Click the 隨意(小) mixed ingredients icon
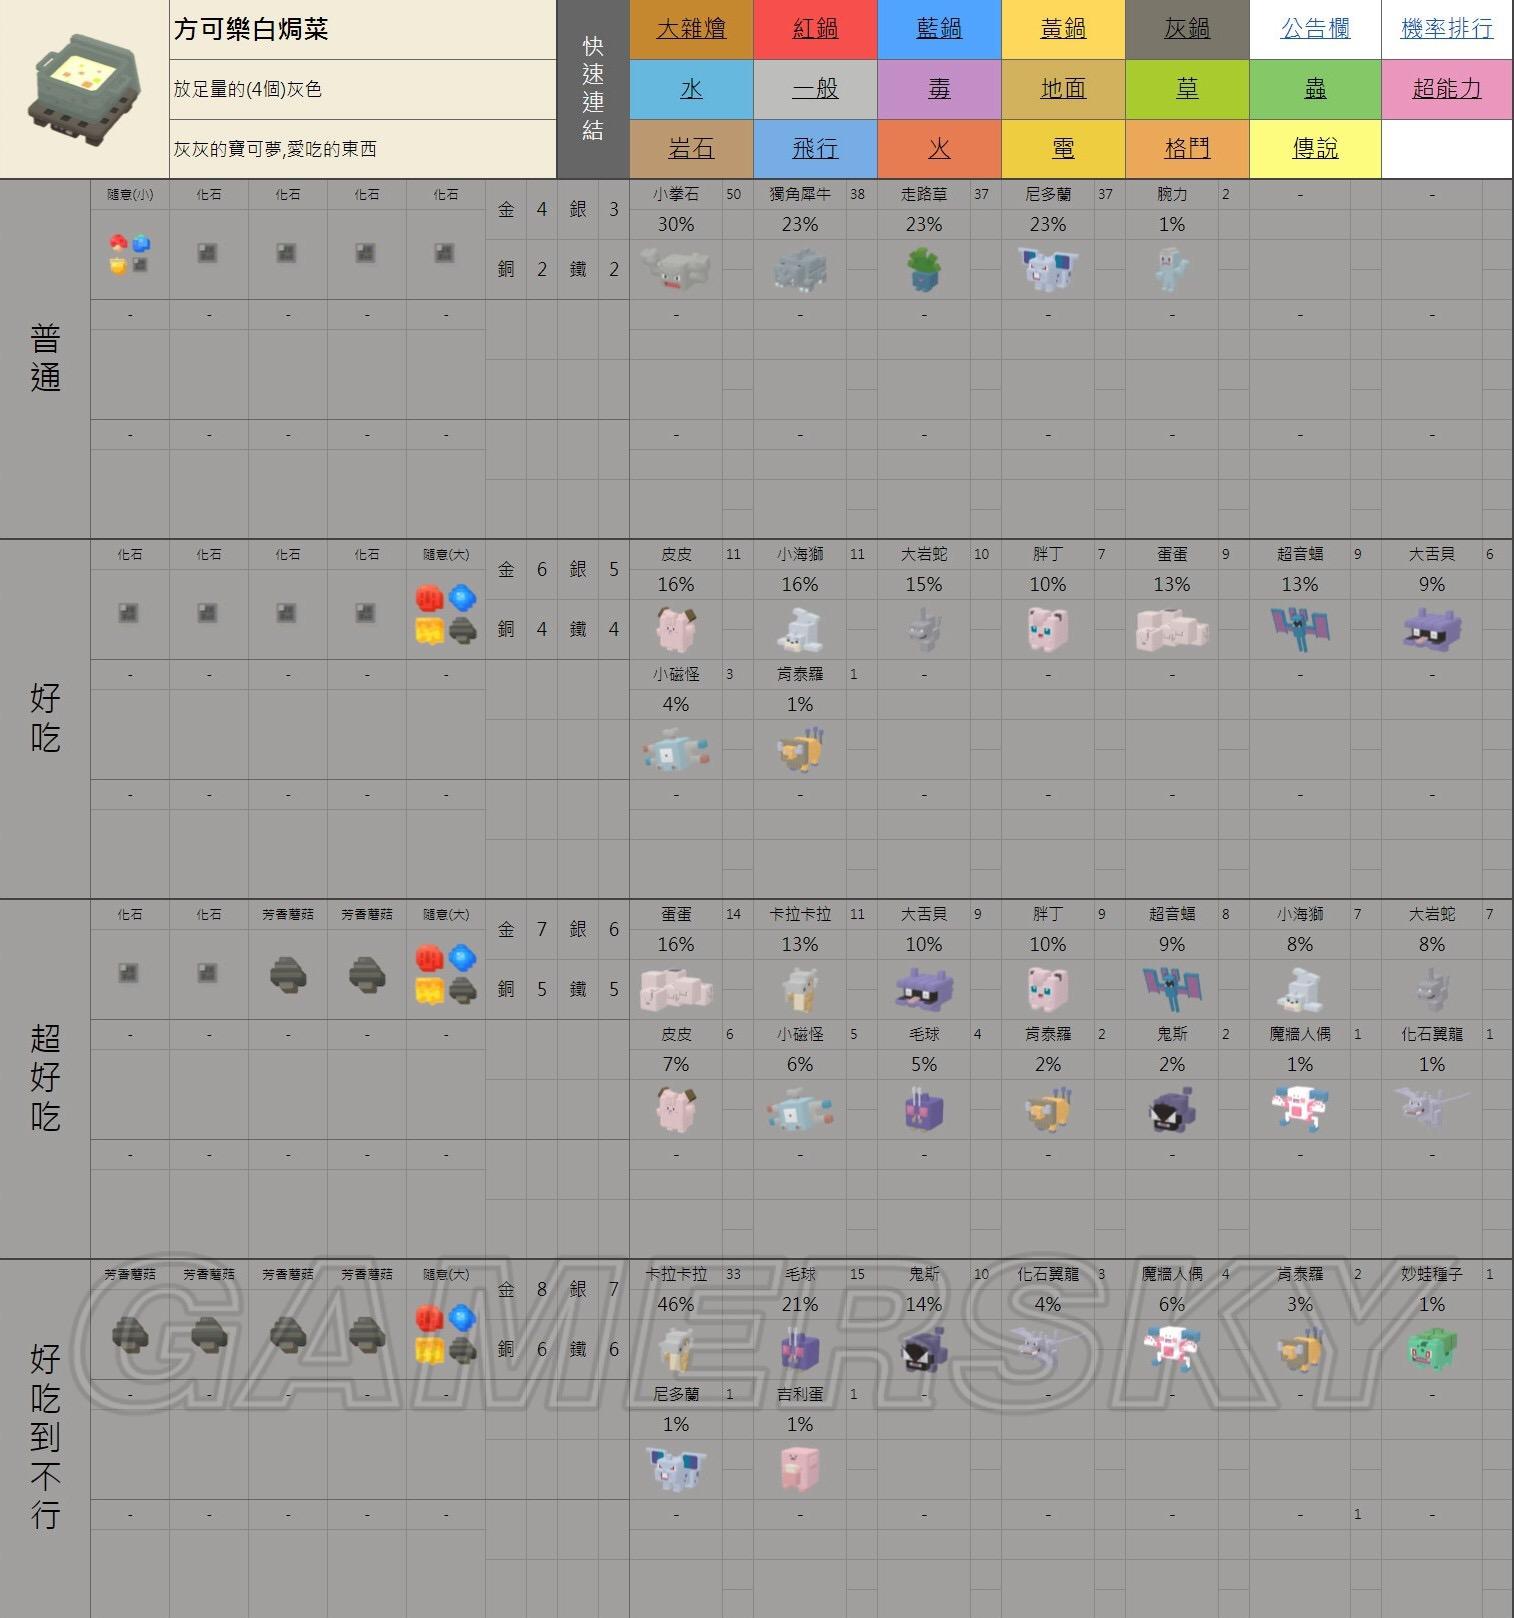Viewport: 1514px width, 1618px height. [129, 254]
